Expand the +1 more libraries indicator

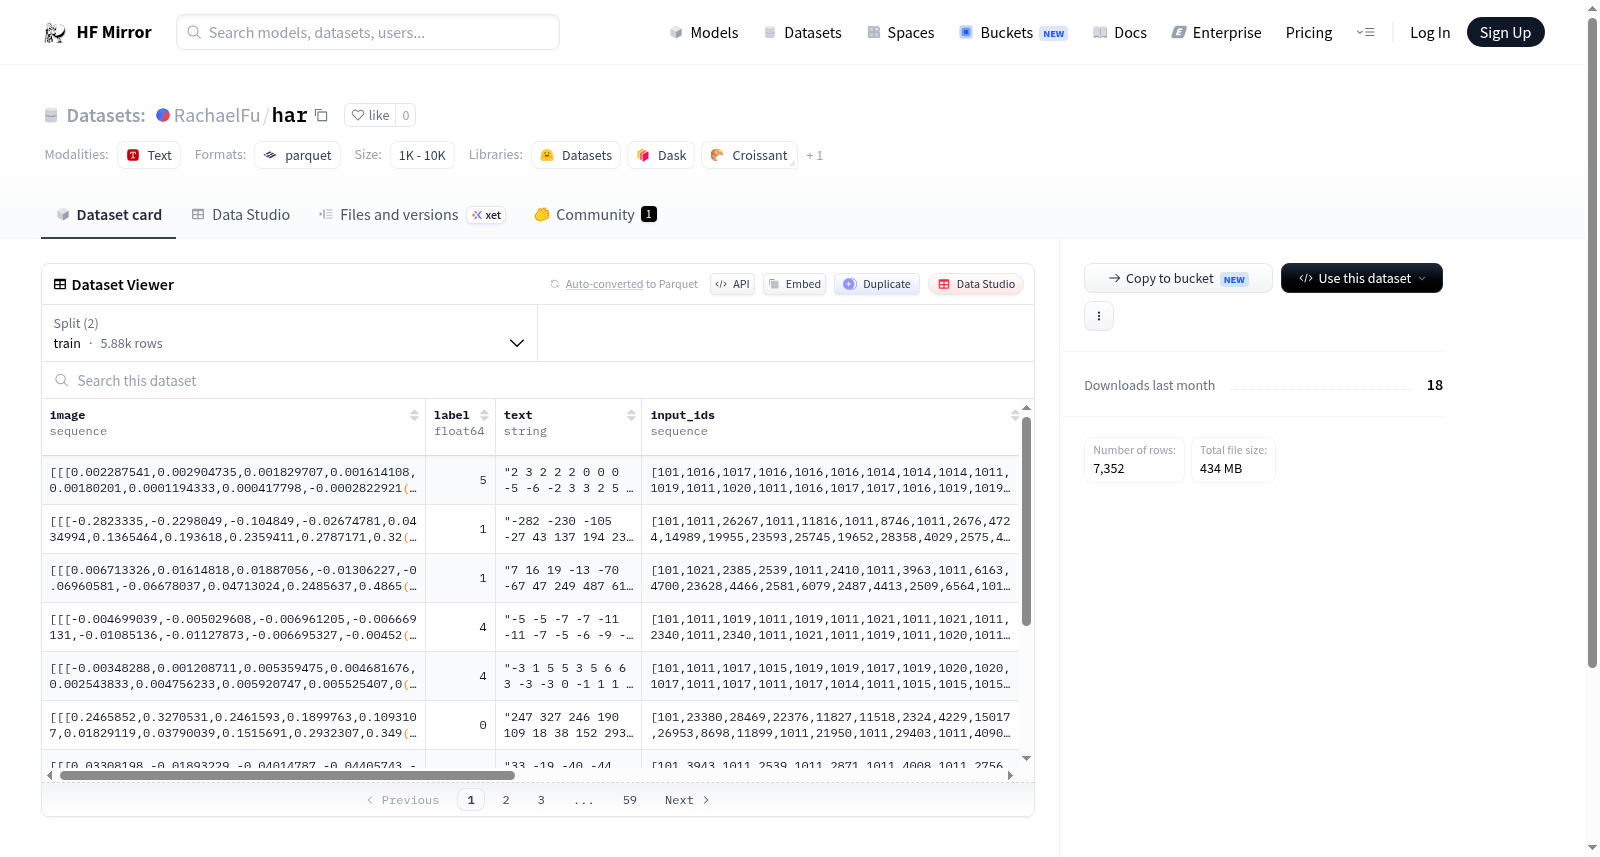coord(814,156)
